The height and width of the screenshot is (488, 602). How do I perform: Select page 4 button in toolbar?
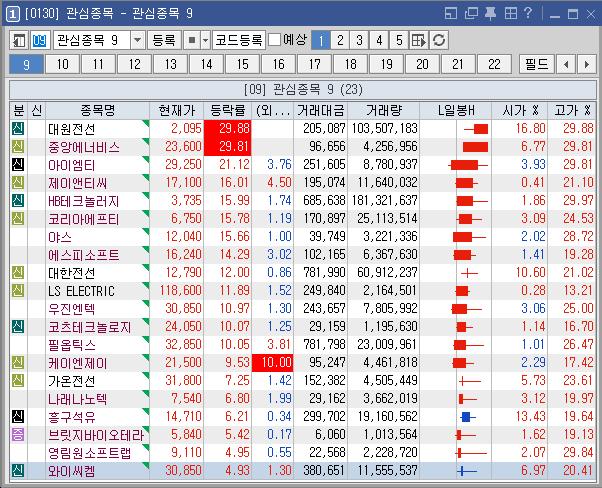(379, 40)
